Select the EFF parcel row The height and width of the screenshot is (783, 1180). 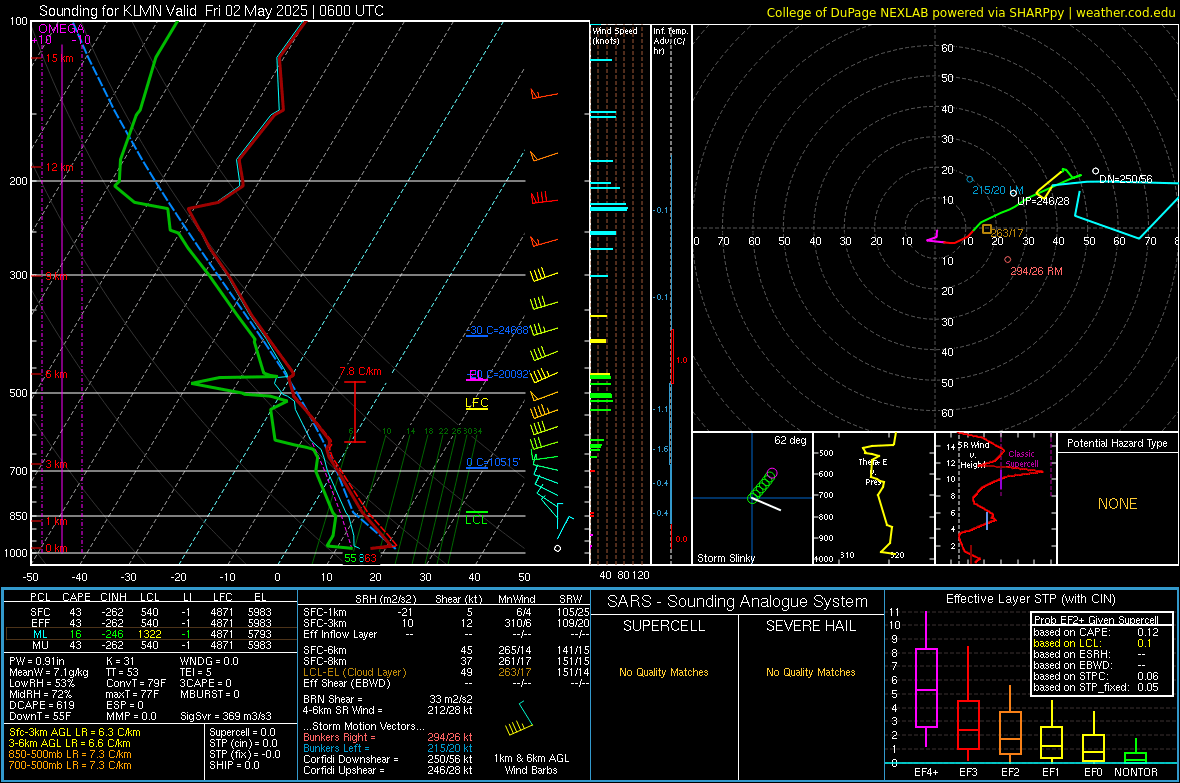[x=150, y=623]
